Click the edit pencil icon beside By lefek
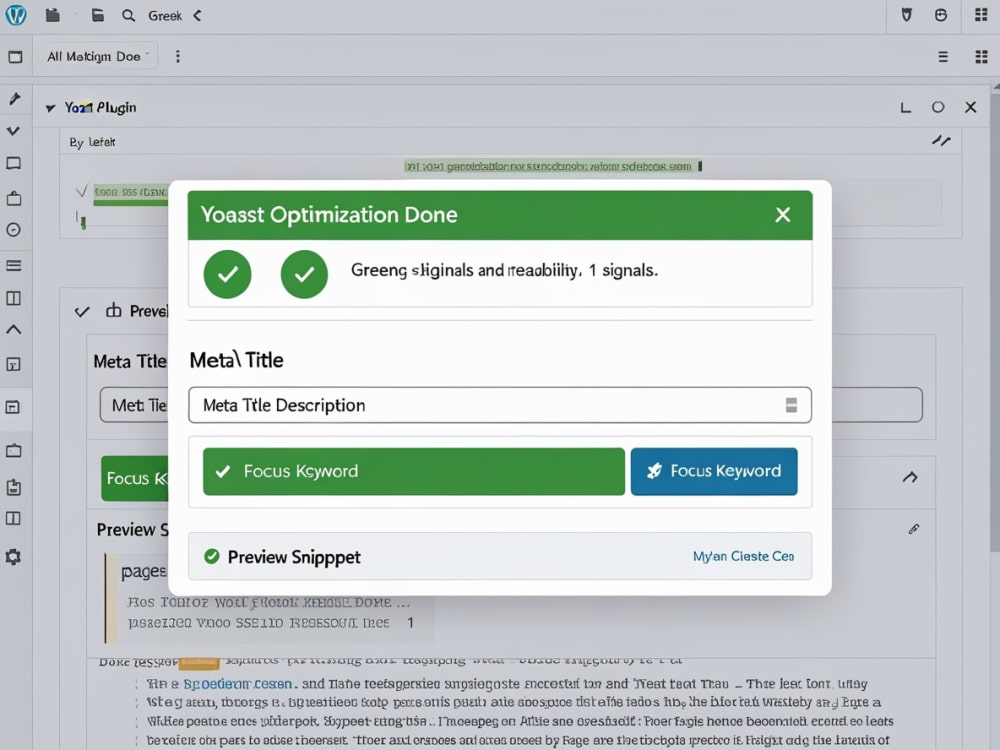This screenshot has width=1000, height=750. click(941, 141)
